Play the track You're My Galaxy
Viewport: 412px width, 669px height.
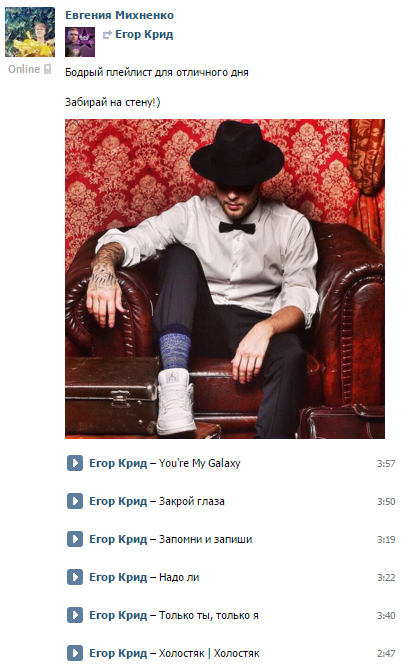click(75, 463)
